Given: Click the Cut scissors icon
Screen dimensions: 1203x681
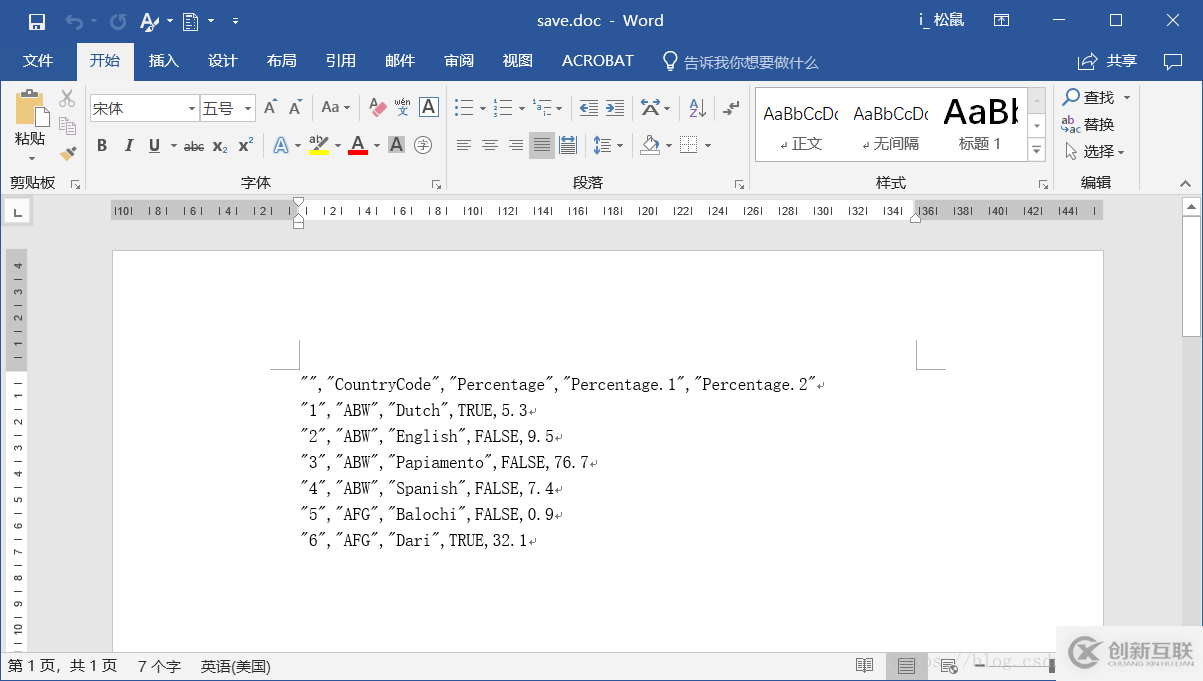Looking at the screenshot, I should click(x=67, y=98).
